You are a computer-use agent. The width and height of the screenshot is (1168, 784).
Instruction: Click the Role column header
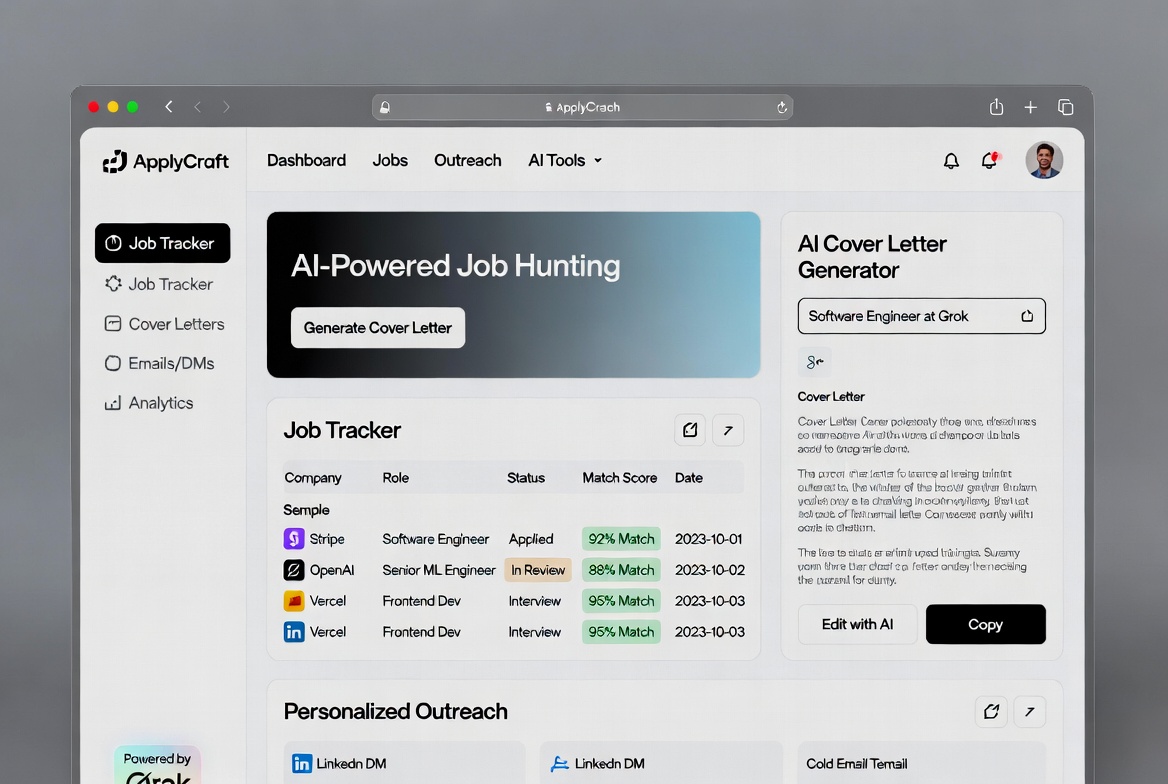(x=396, y=478)
